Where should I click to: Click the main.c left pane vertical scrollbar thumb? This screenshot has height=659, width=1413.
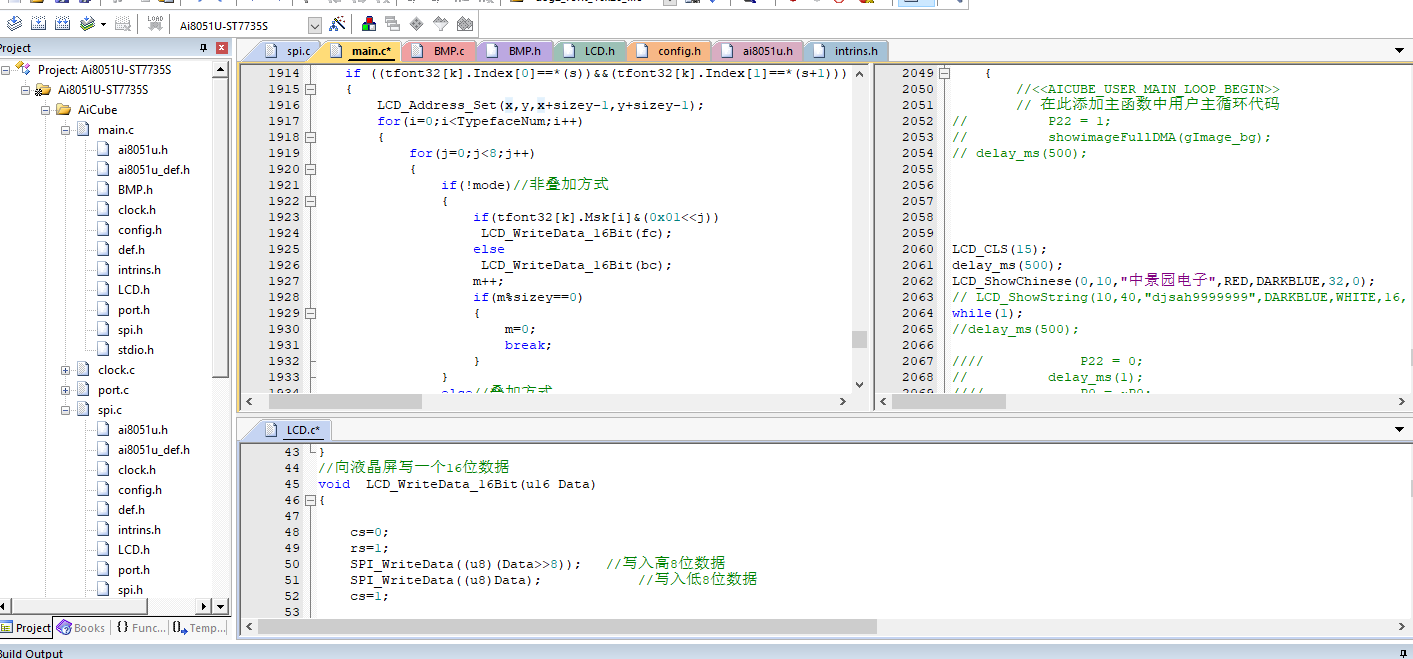860,339
